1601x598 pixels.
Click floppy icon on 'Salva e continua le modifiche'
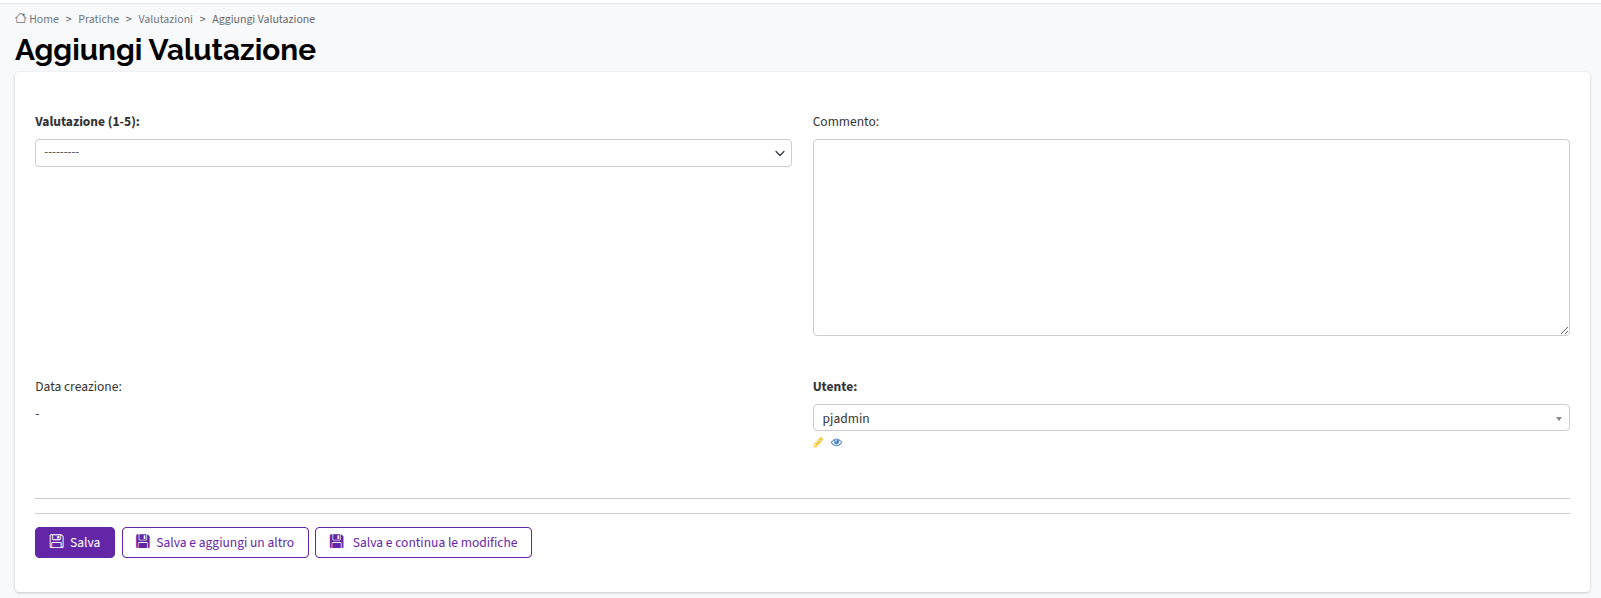(x=337, y=542)
